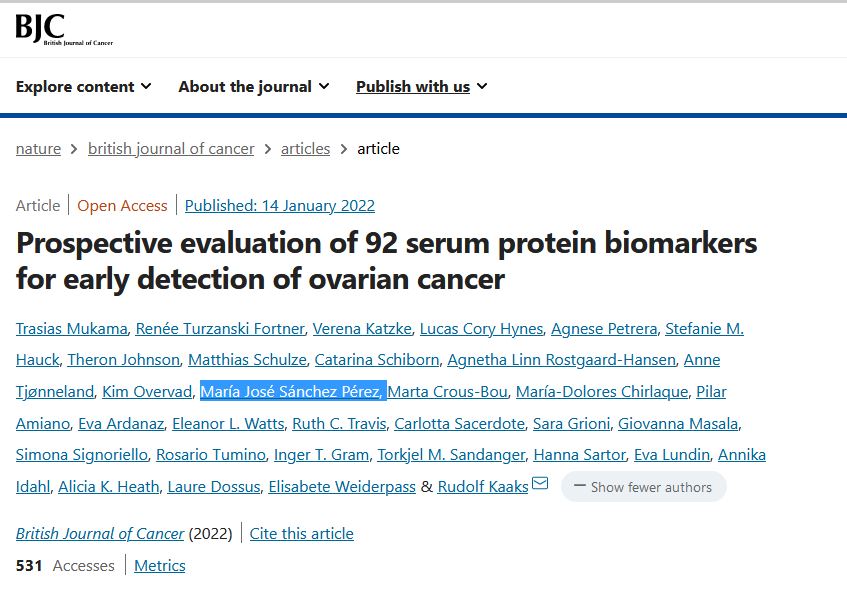View article Metrics
This screenshot has width=847, height=590.
(160, 566)
